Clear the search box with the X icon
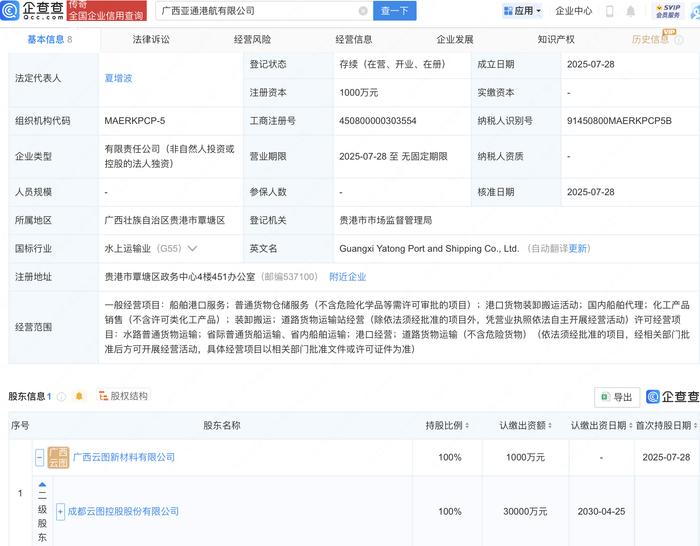700x546 pixels. point(363,11)
